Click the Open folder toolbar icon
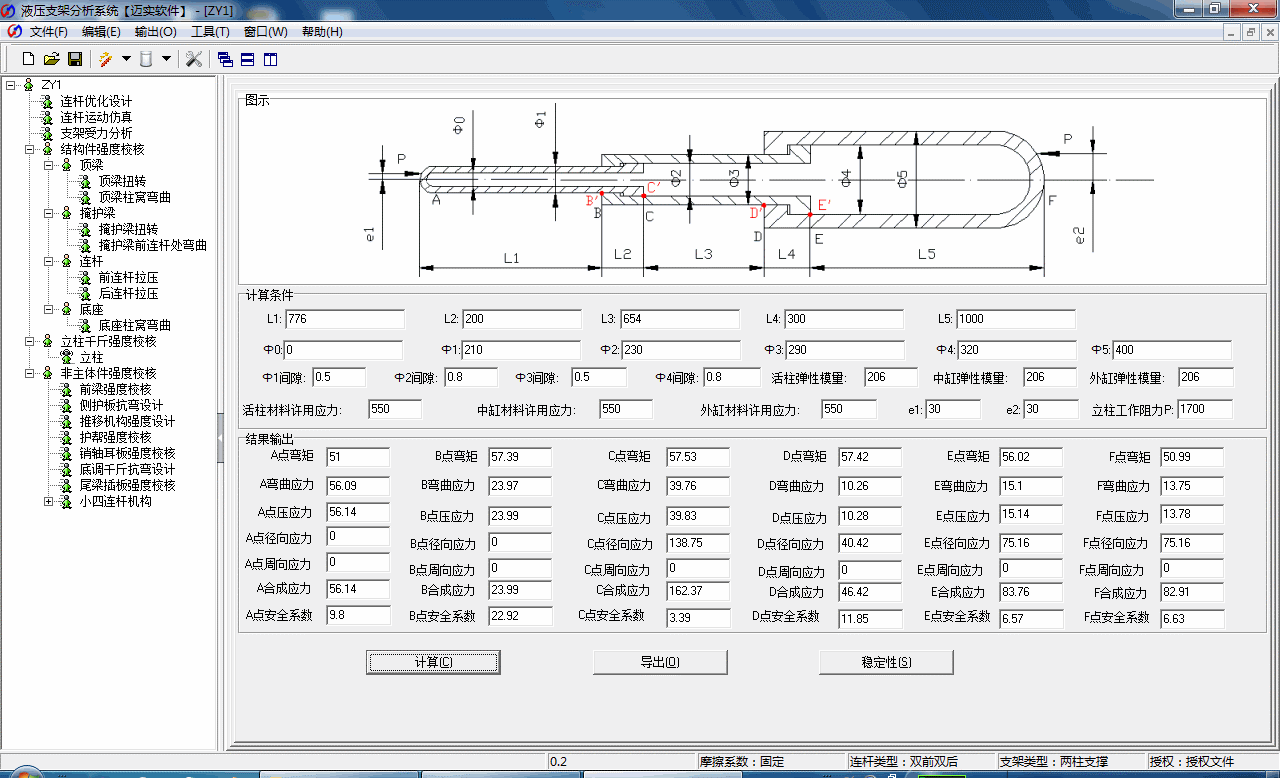1280x778 pixels. [52, 59]
